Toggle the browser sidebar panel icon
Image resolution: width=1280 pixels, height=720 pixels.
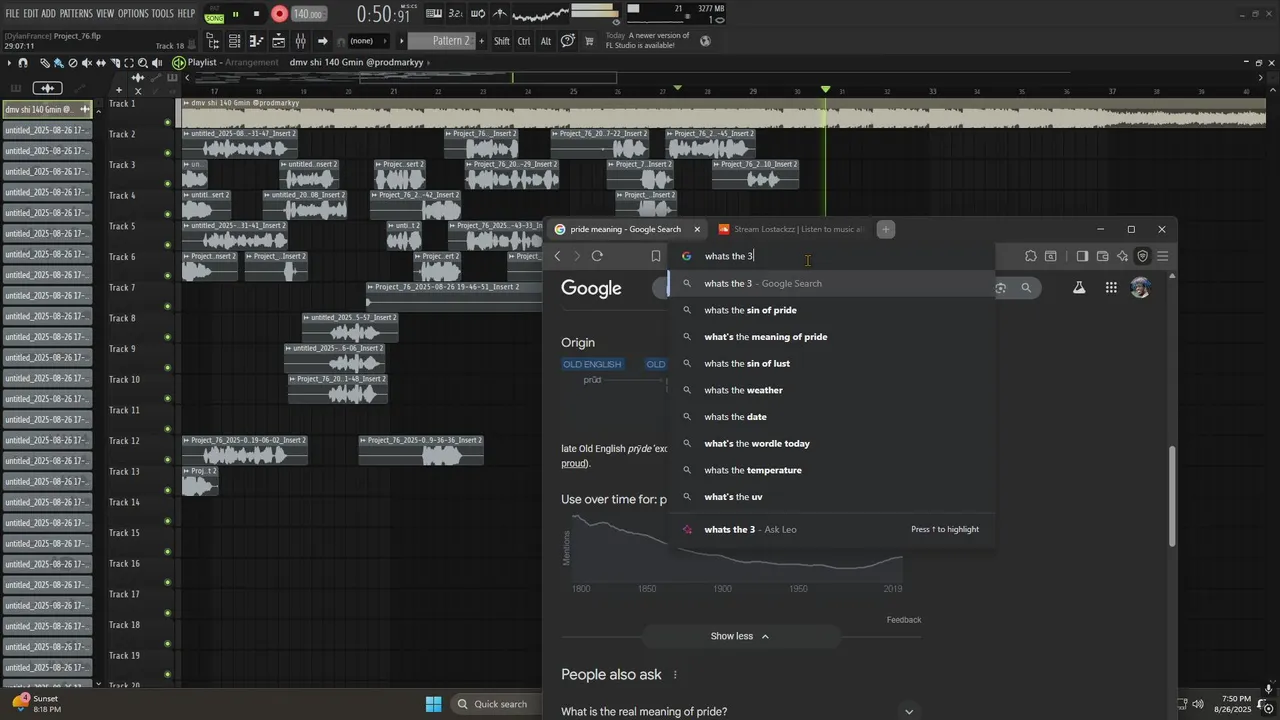point(1082,256)
